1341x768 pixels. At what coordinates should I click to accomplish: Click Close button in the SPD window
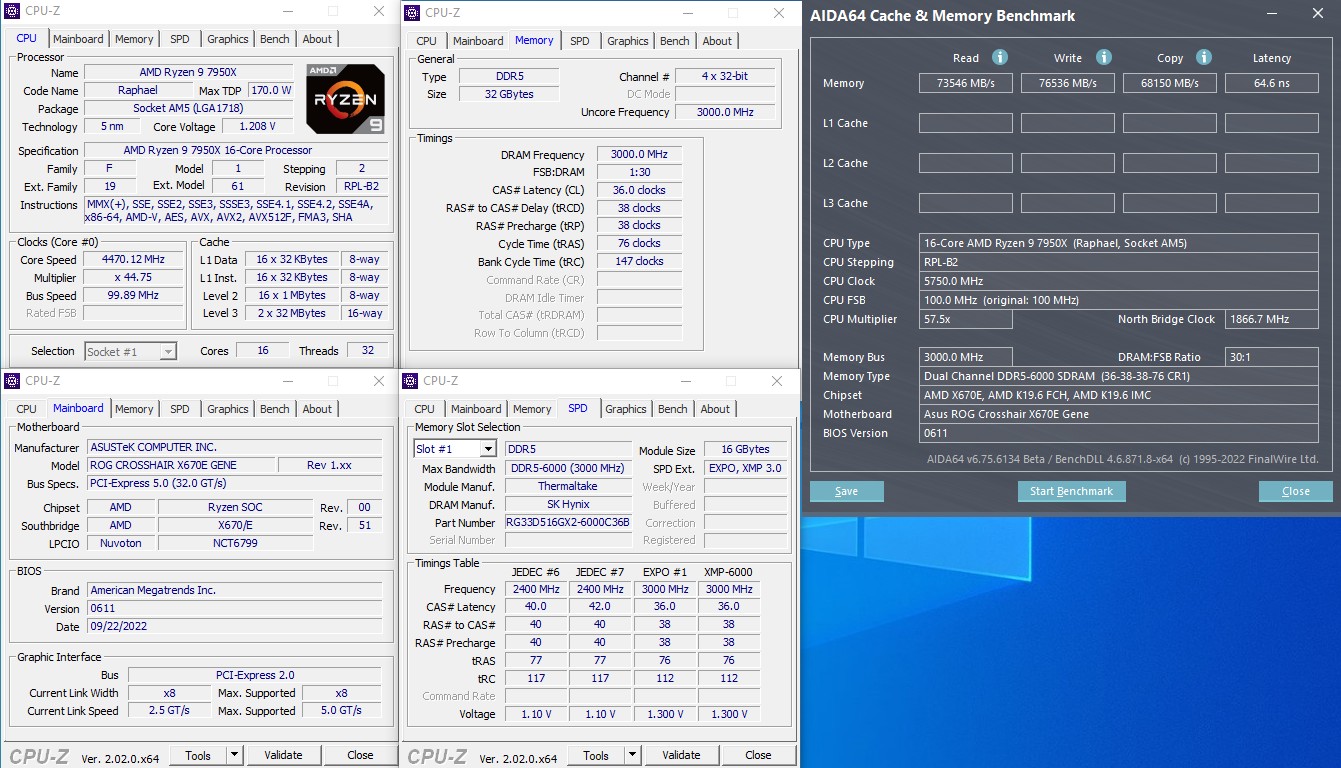pos(759,755)
